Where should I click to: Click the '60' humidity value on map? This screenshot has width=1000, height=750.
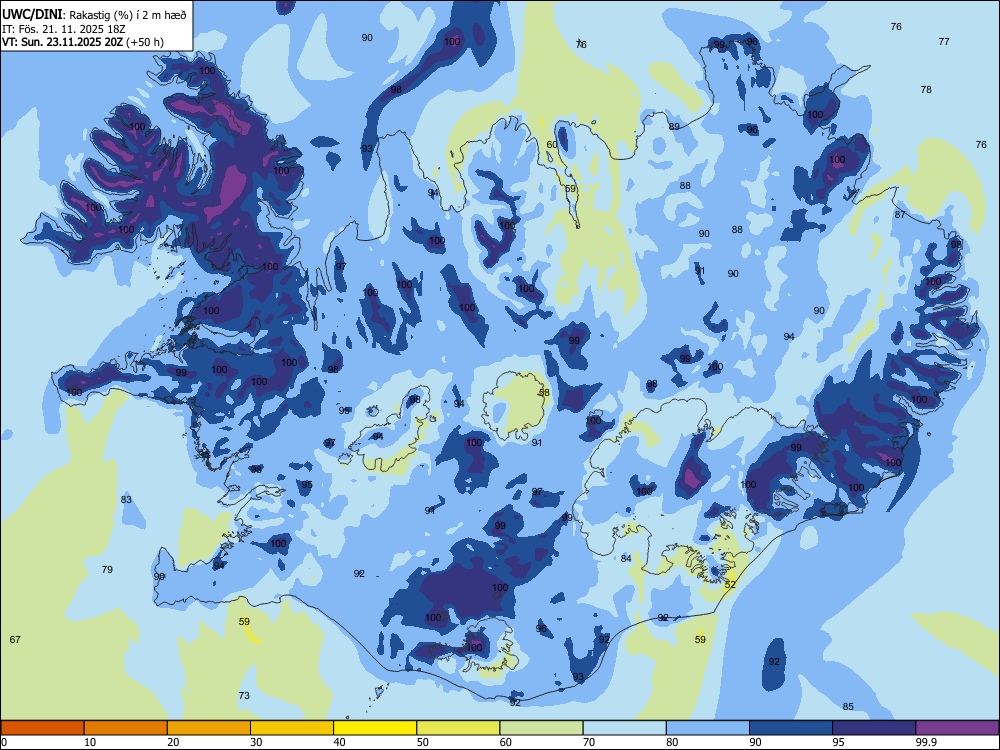(552, 144)
